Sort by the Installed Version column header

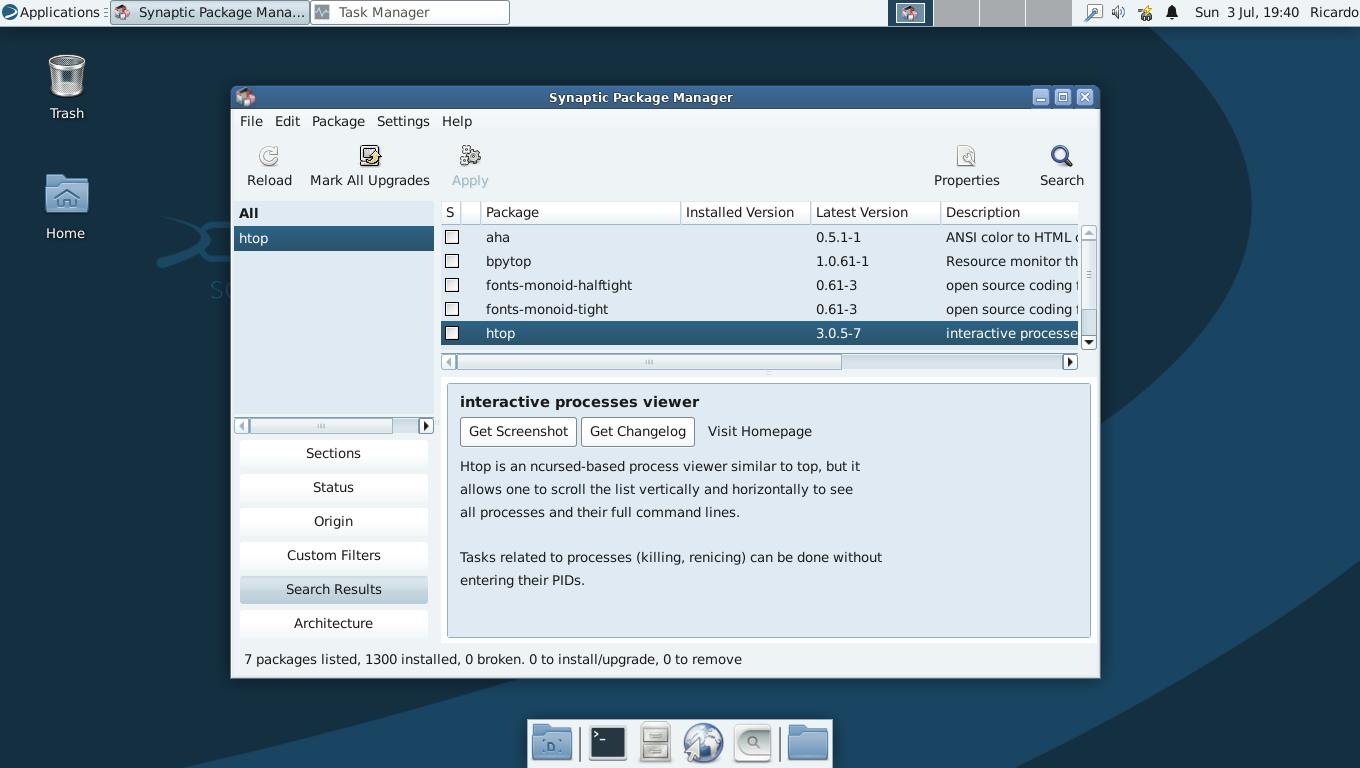[745, 212]
